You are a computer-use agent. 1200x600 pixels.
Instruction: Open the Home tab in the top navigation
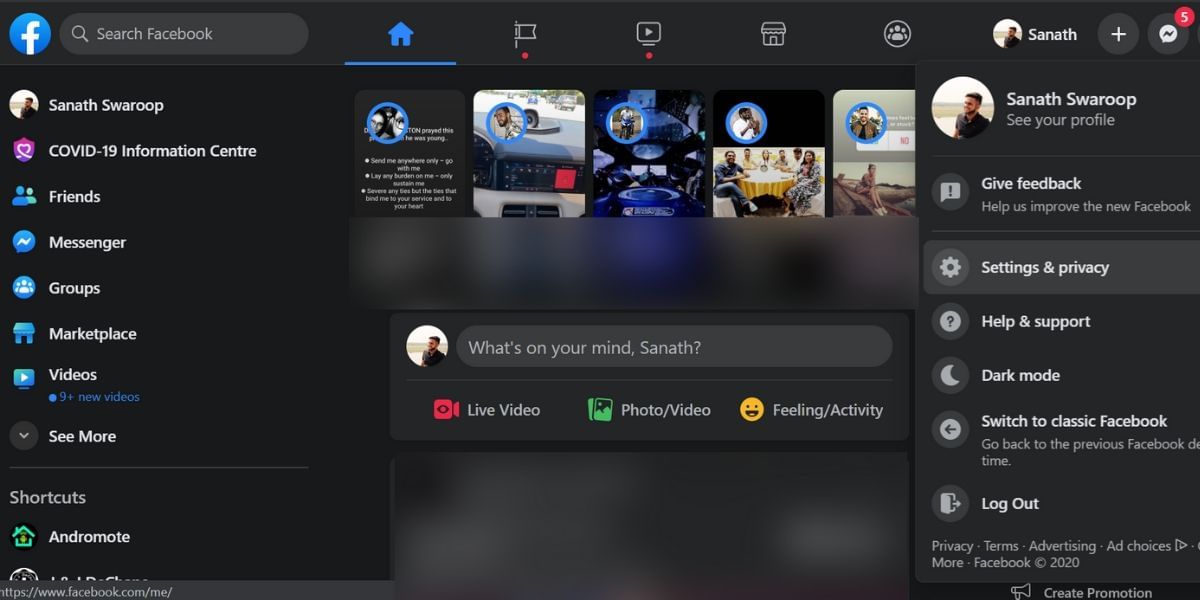(x=400, y=34)
